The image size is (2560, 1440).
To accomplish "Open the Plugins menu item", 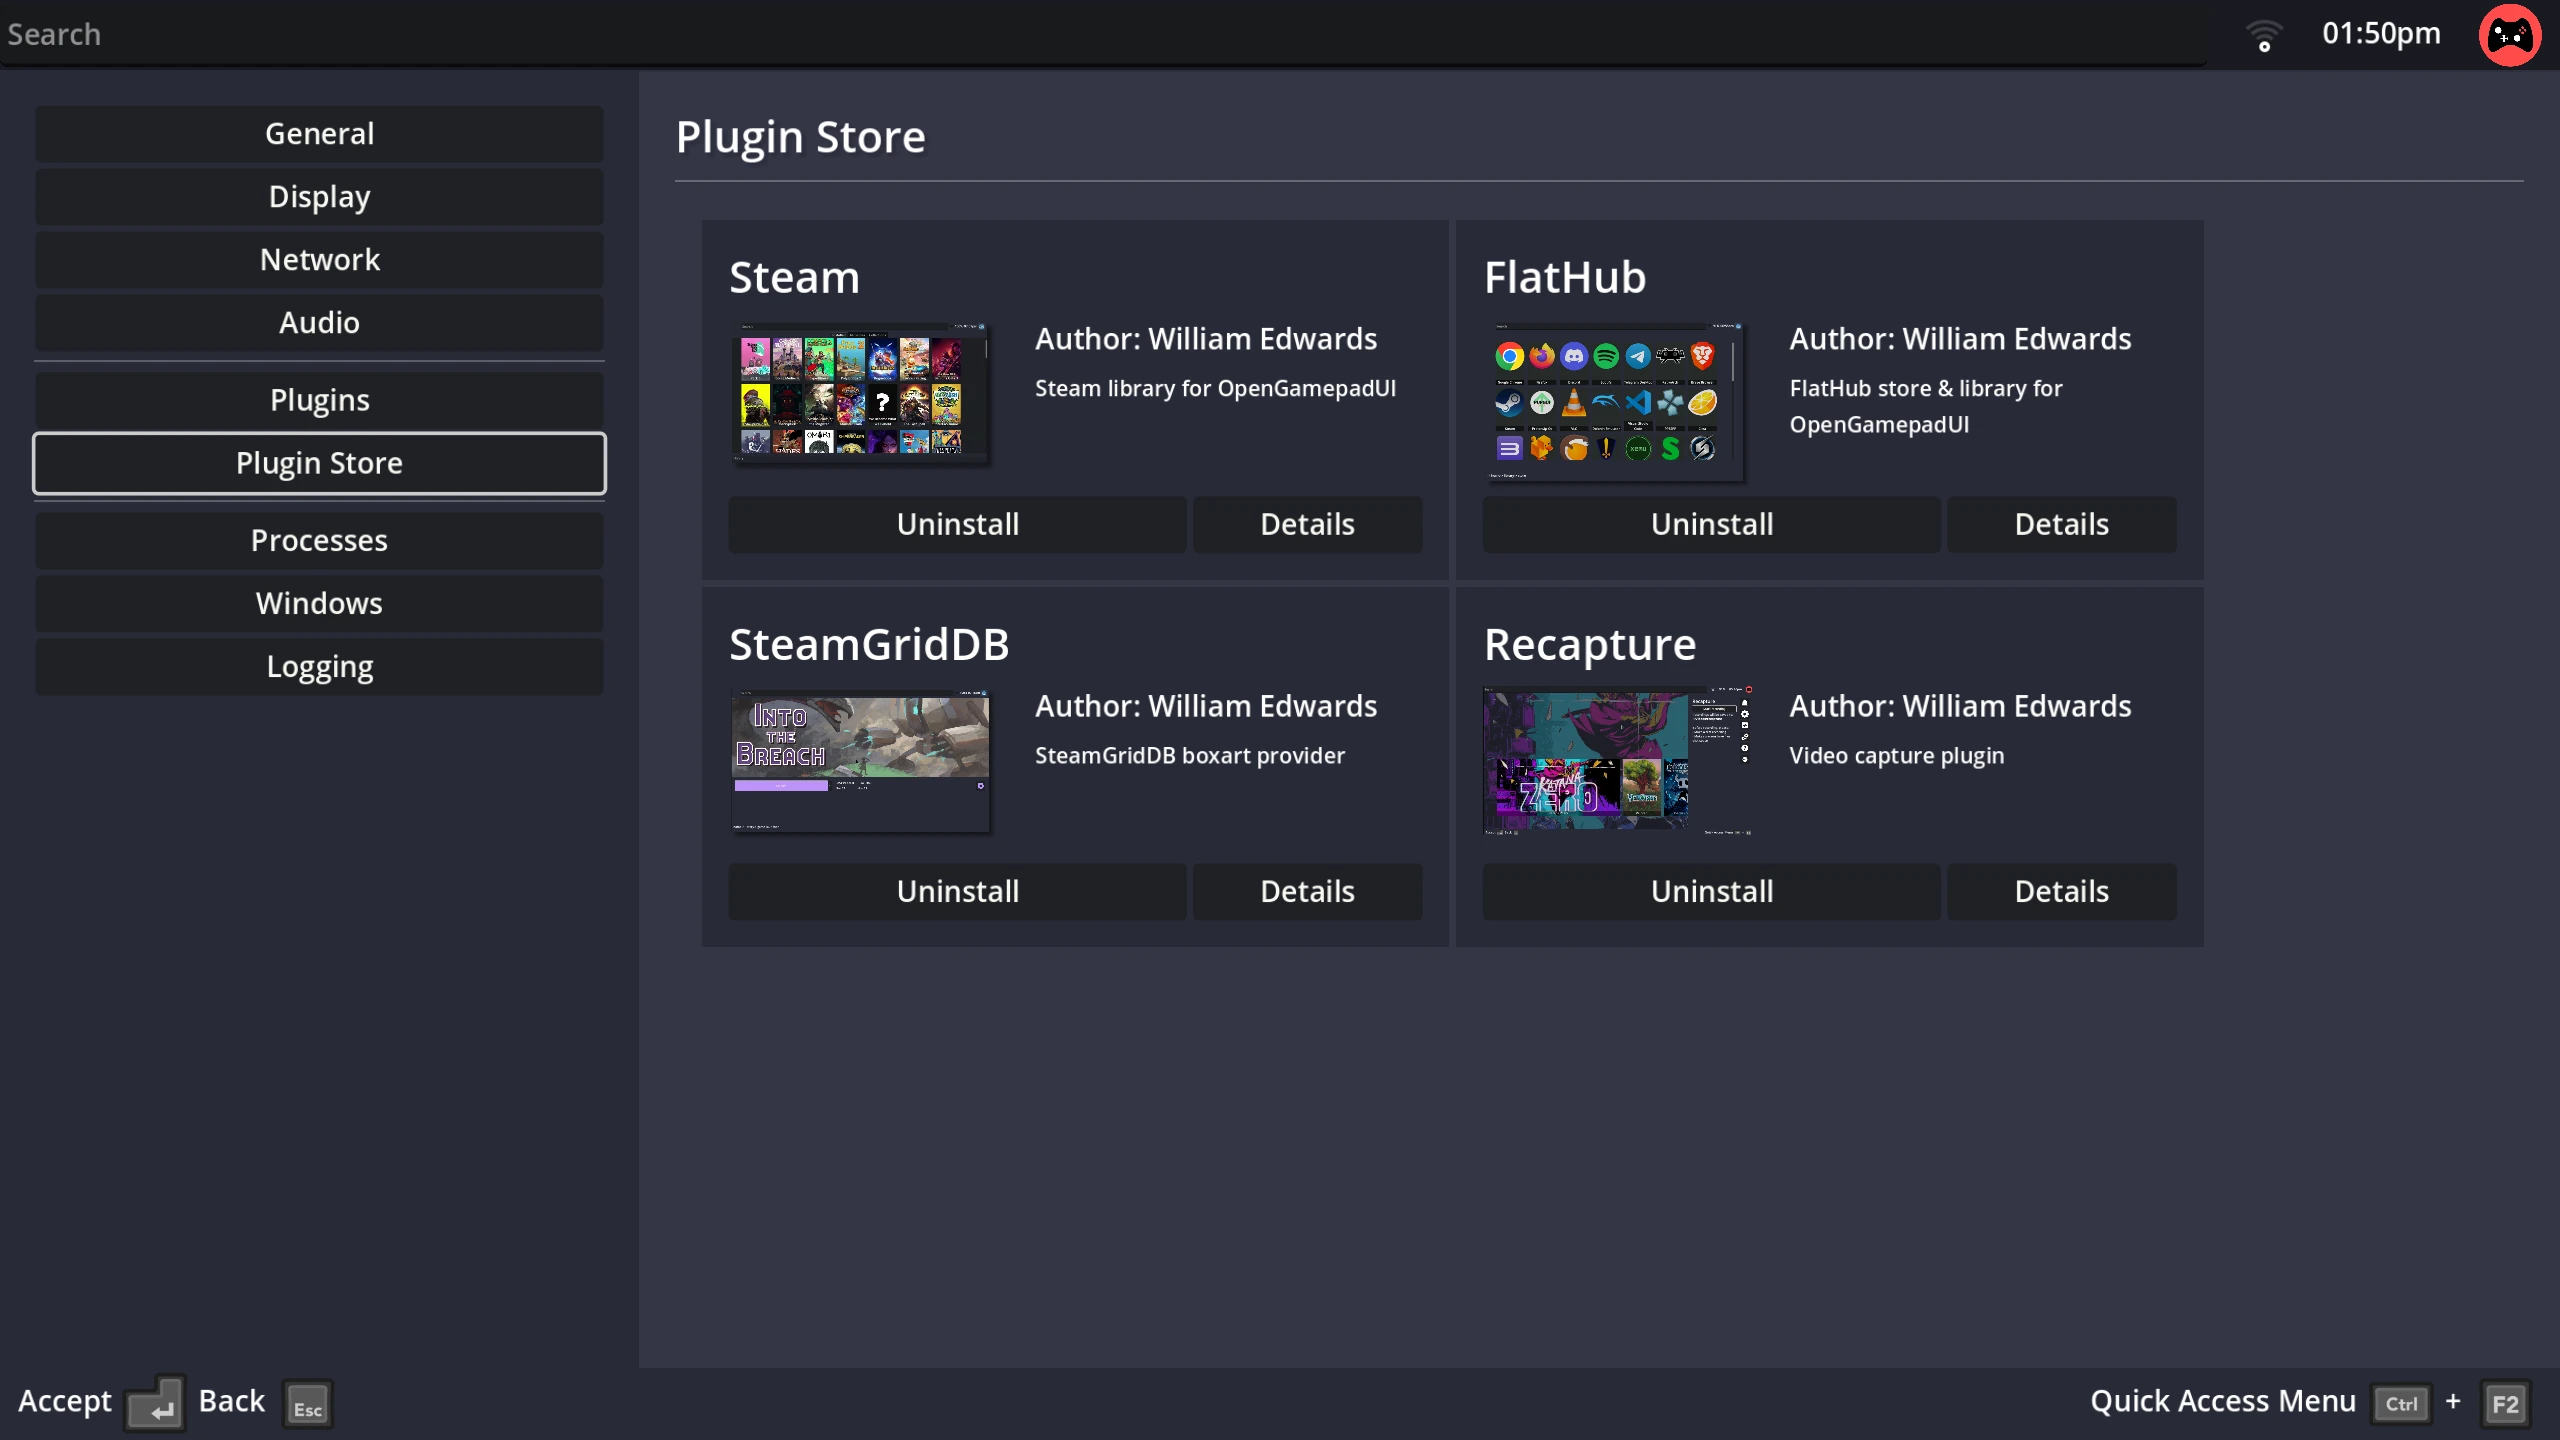I will 319,400.
